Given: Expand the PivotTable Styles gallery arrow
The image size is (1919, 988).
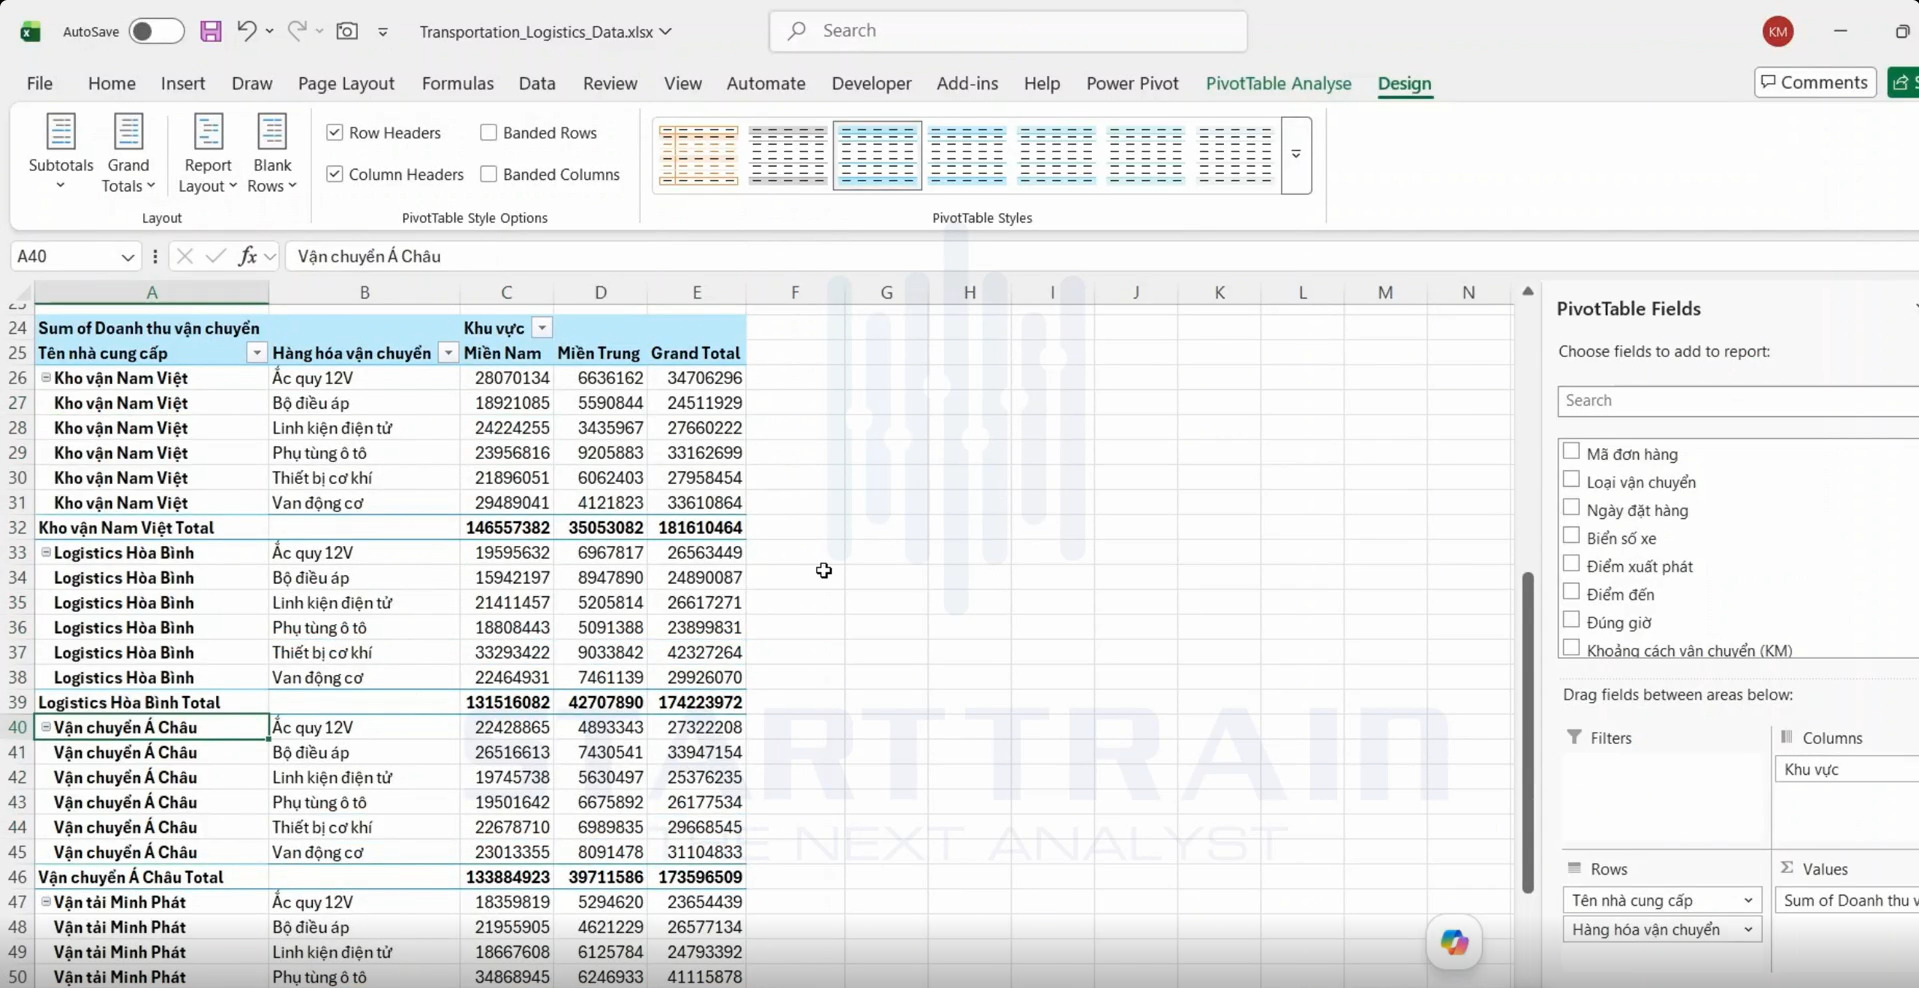Looking at the screenshot, I should pyautogui.click(x=1296, y=155).
